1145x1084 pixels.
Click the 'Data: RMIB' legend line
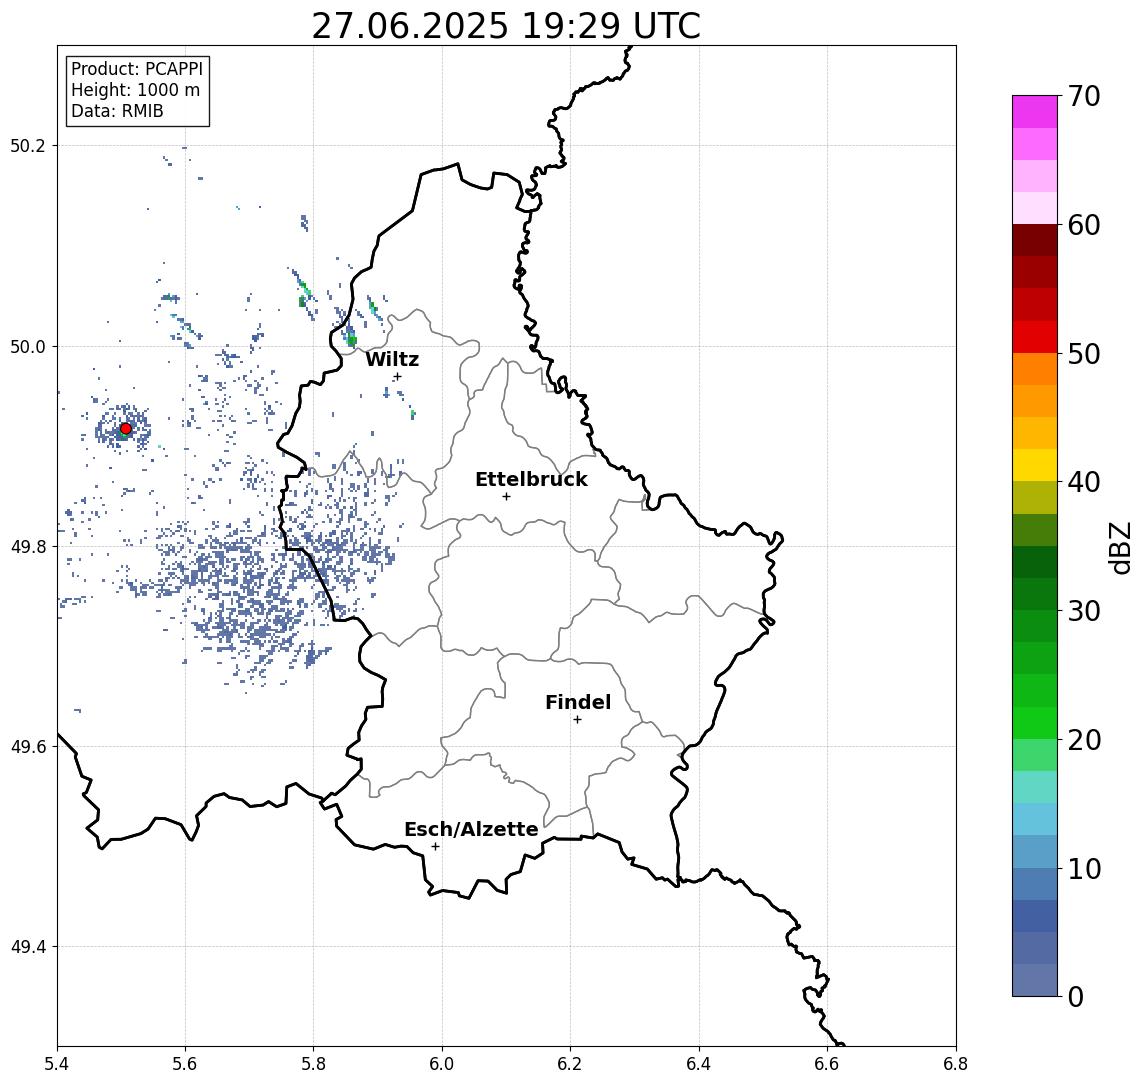pyautogui.click(x=117, y=111)
